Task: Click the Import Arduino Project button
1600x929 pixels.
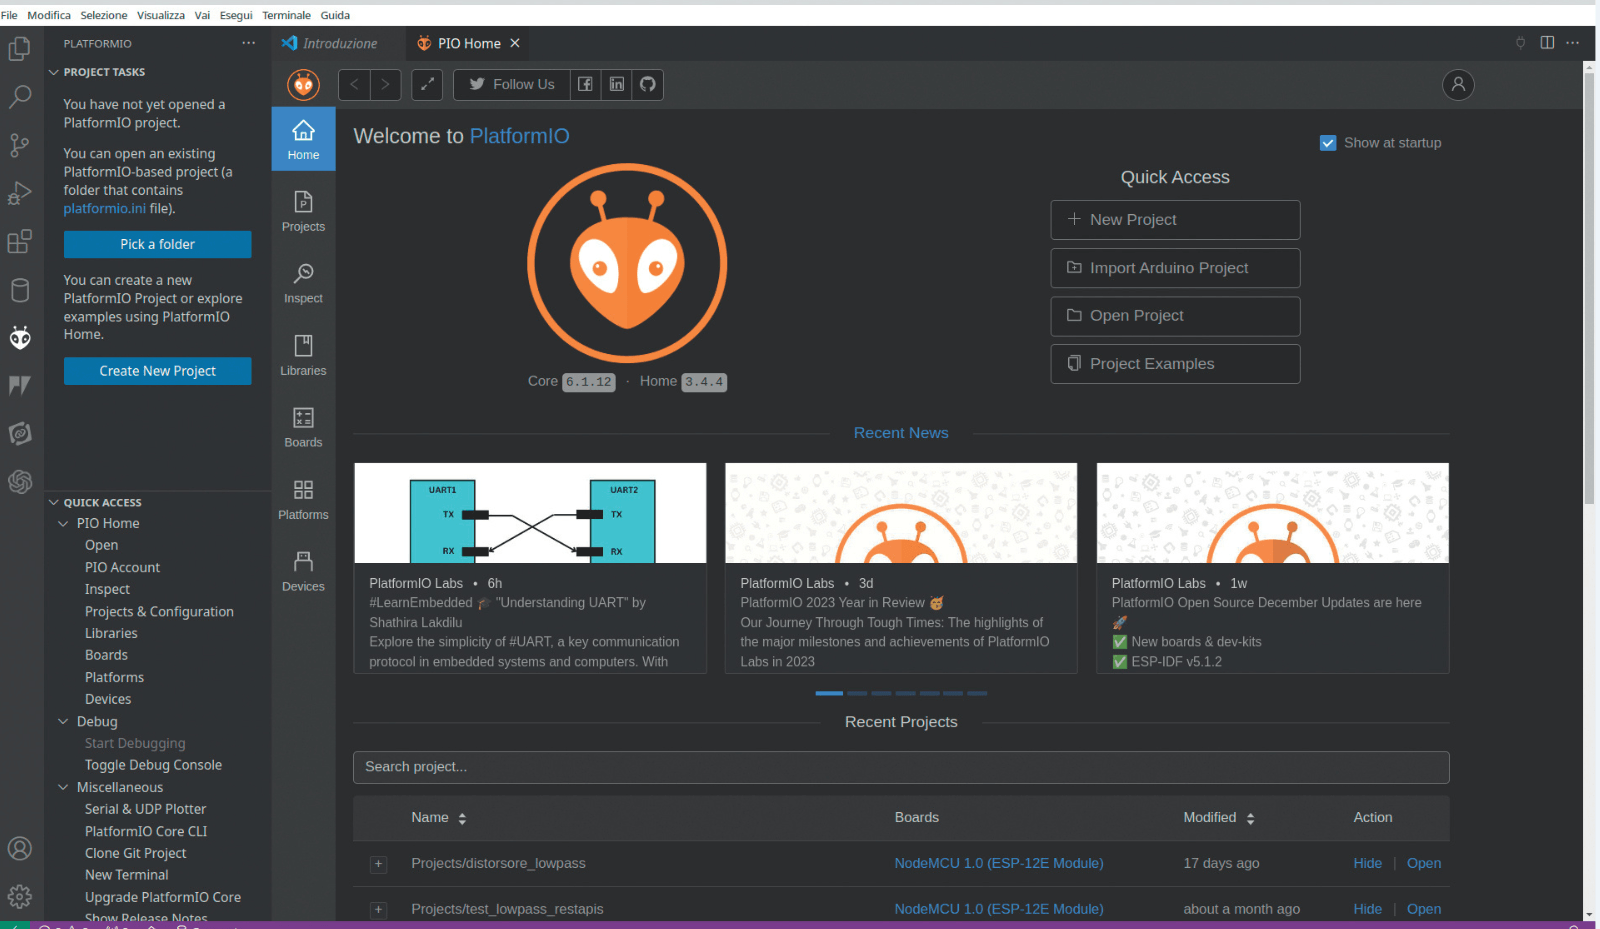Action: pos(1175,268)
